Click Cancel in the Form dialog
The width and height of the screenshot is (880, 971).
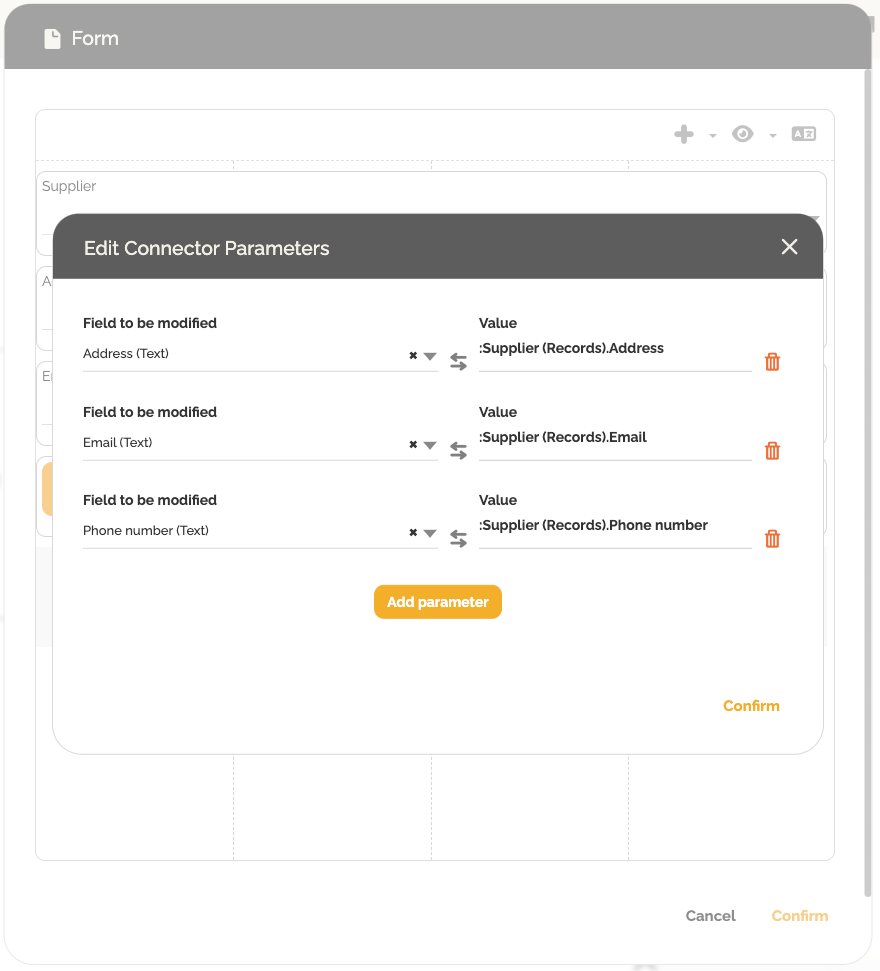(710, 916)
